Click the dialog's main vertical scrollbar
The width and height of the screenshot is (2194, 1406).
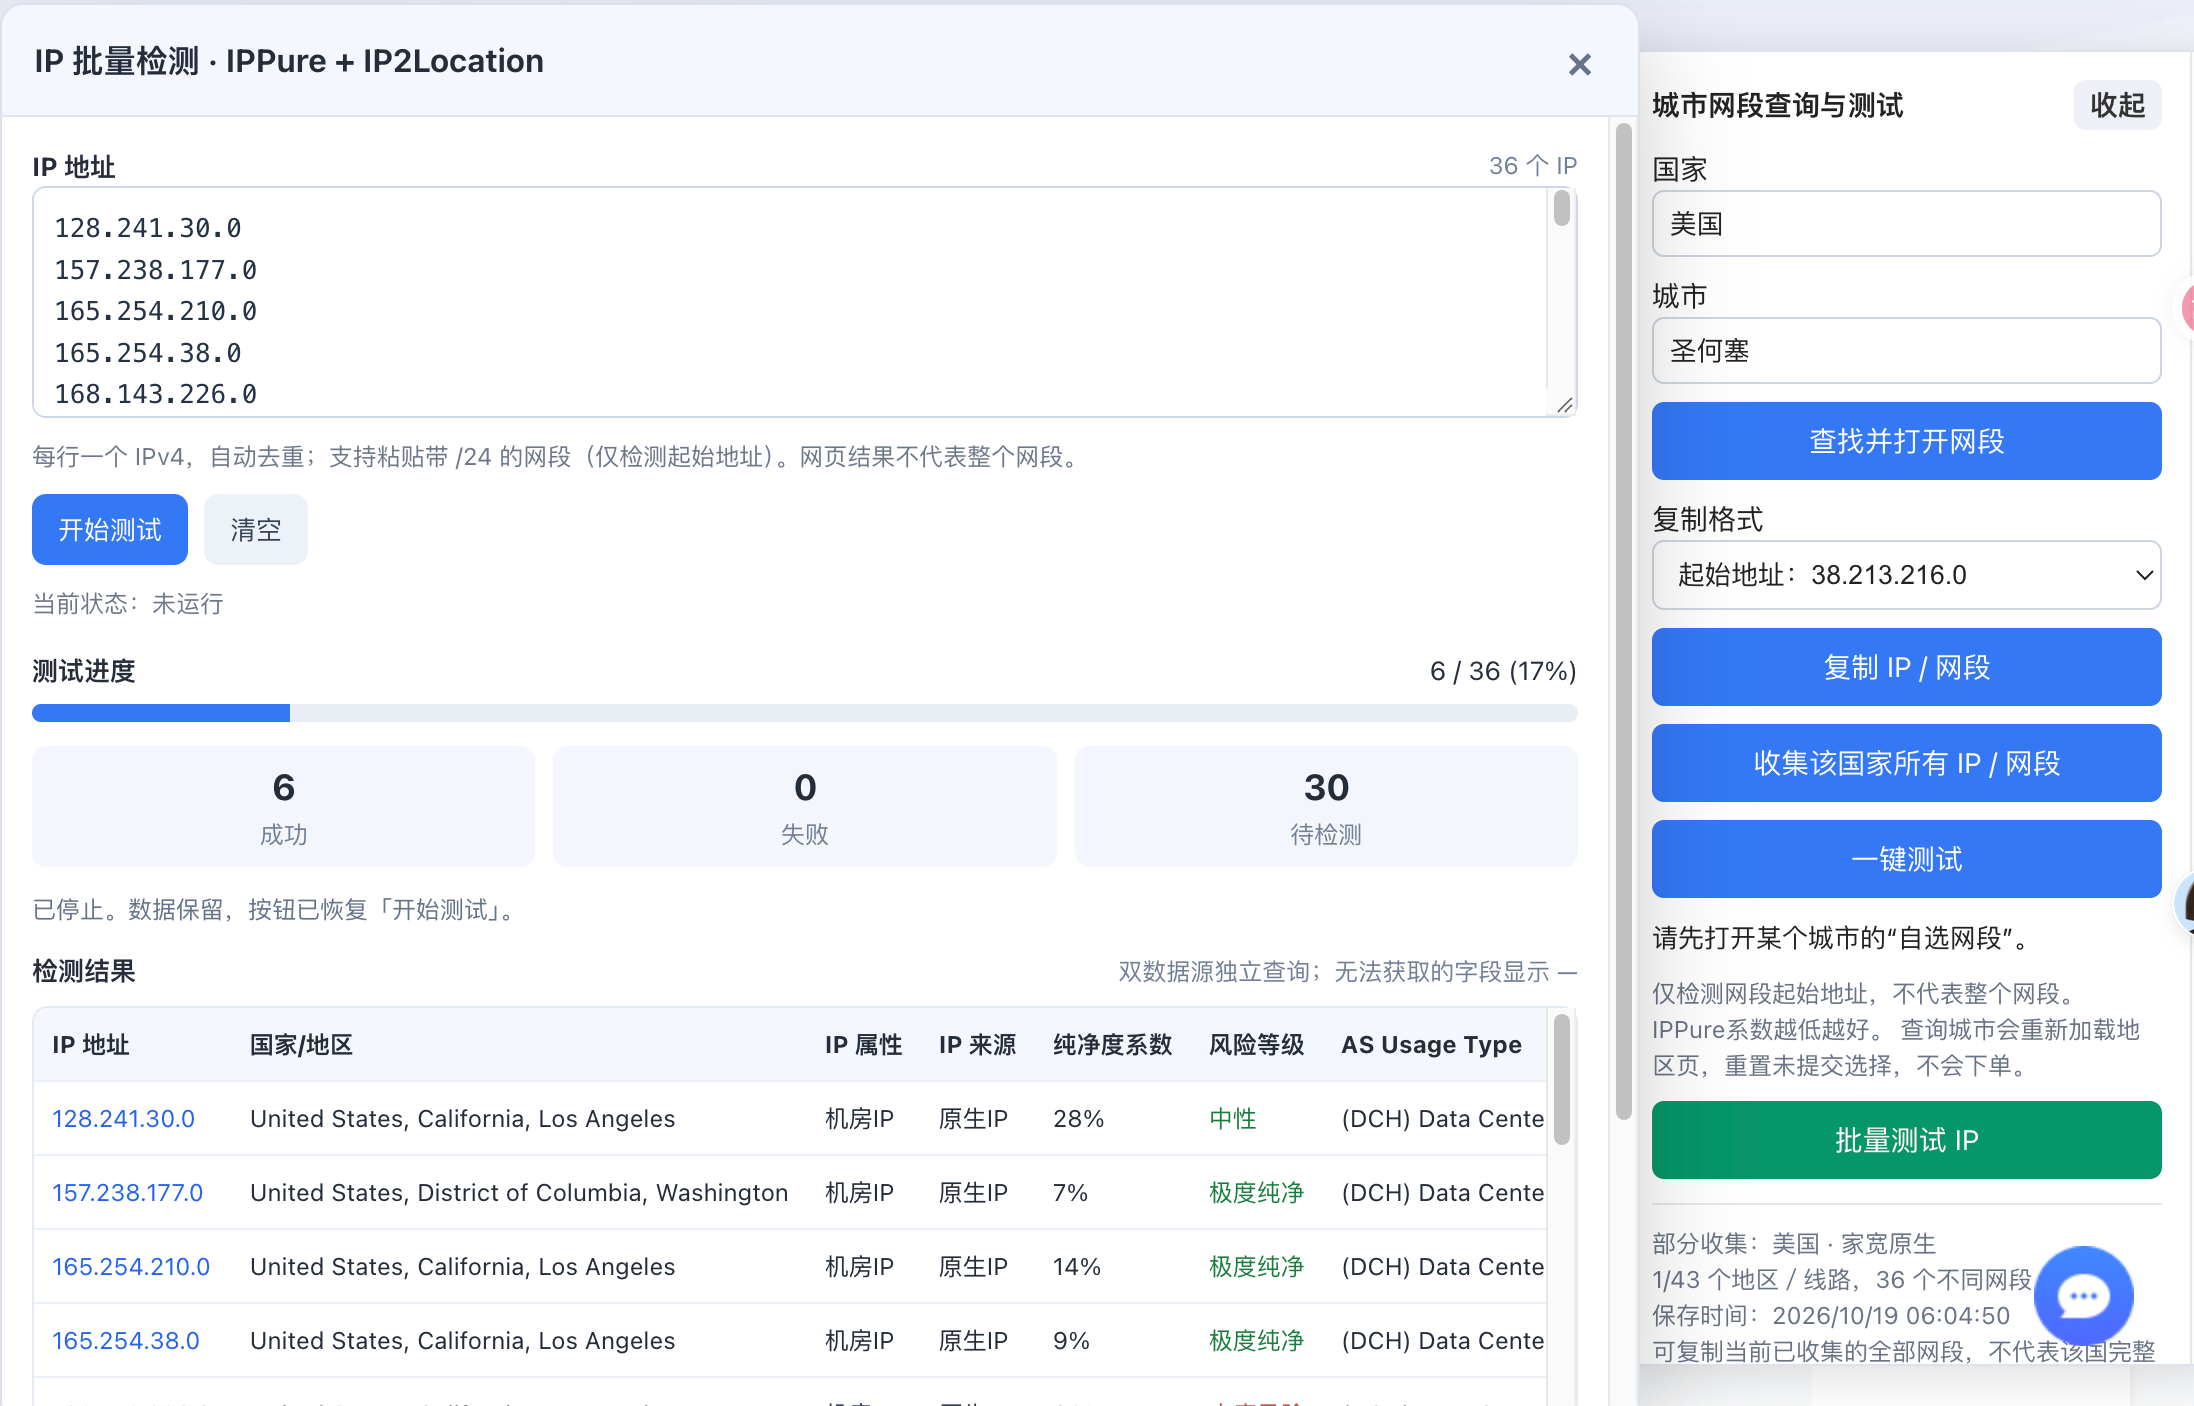(1624, 620)
